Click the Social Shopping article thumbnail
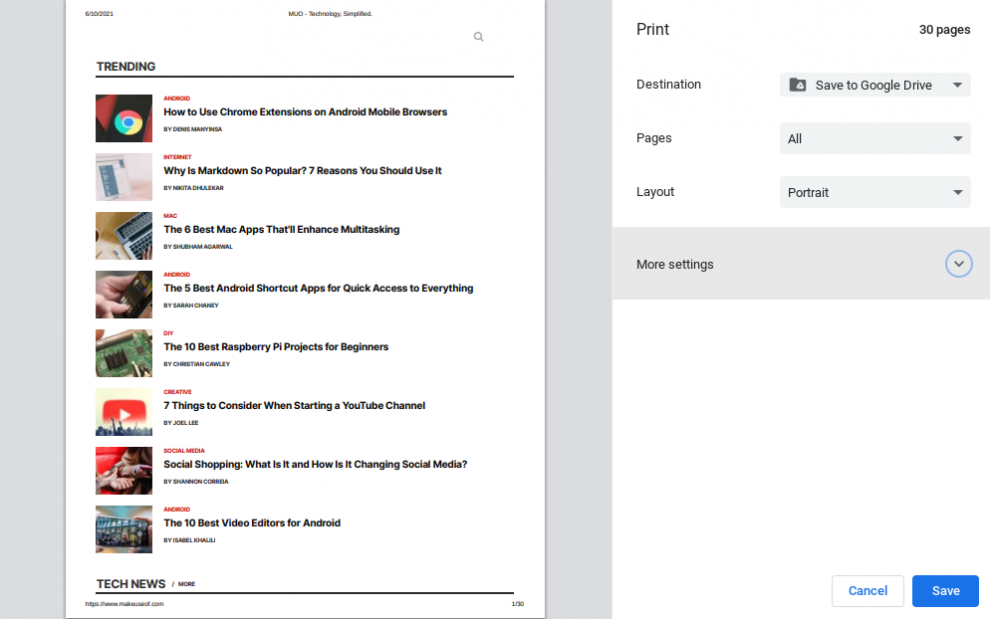This screenshot has width=990, height=619. tap(124, 471)
